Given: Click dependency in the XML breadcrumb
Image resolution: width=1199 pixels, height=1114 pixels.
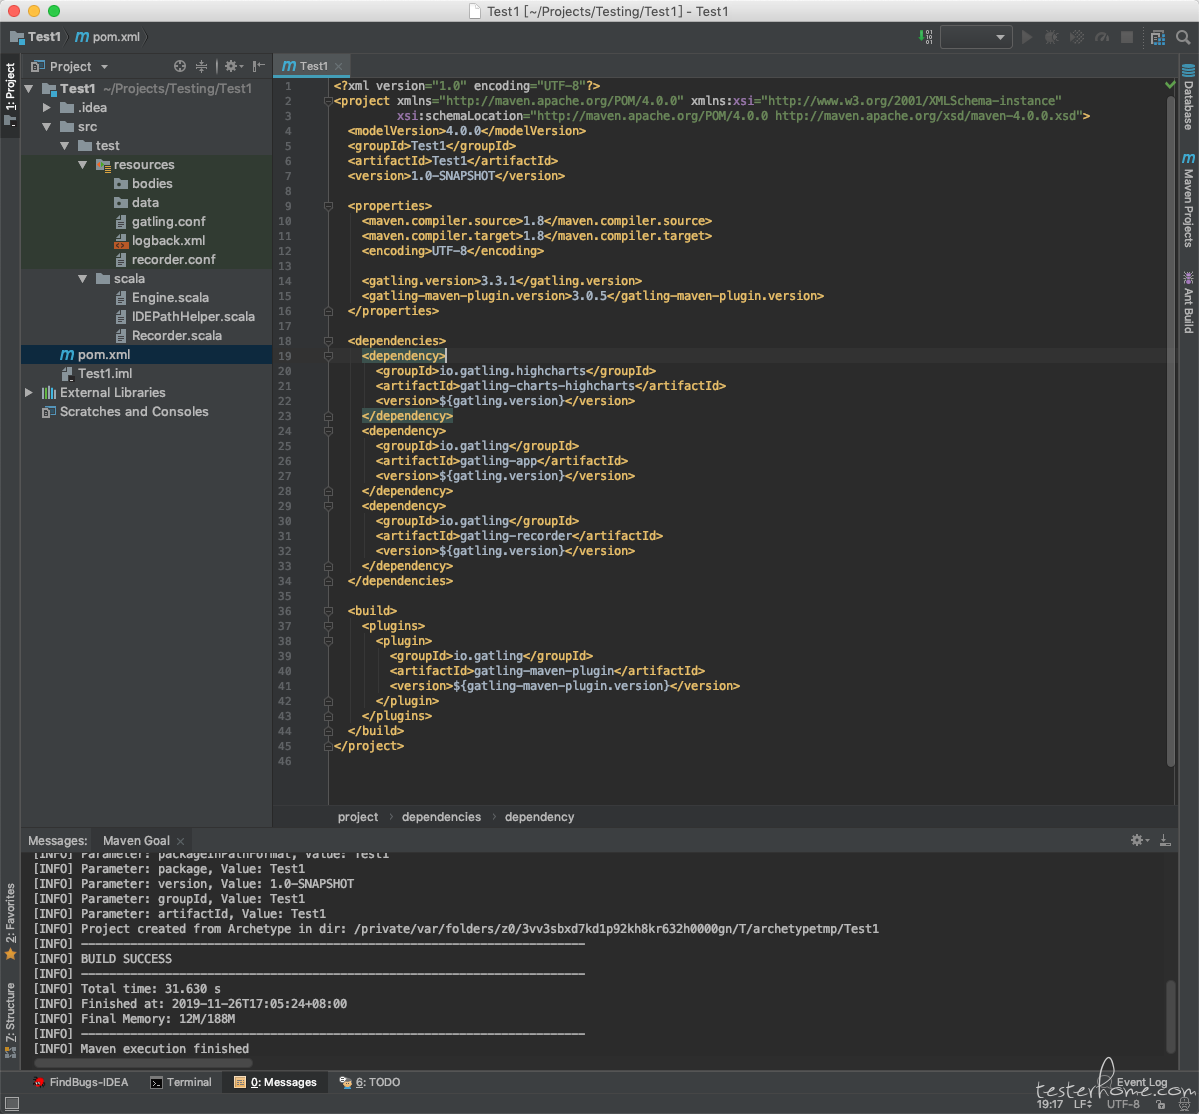Looking at the screenshot, I should click(539, 817).
